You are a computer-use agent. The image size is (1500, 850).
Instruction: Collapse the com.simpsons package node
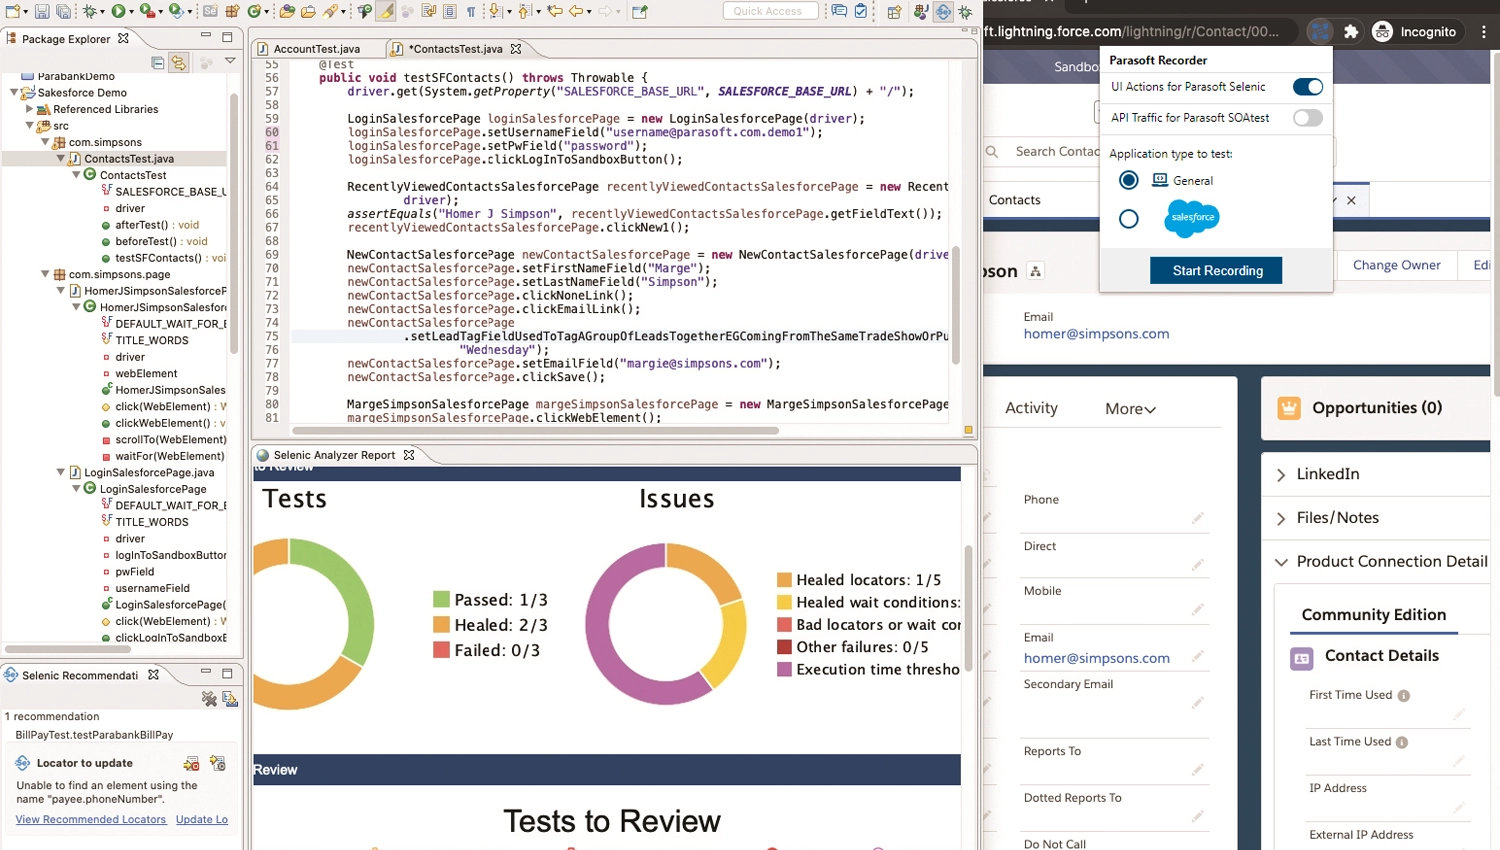[45, 142]
